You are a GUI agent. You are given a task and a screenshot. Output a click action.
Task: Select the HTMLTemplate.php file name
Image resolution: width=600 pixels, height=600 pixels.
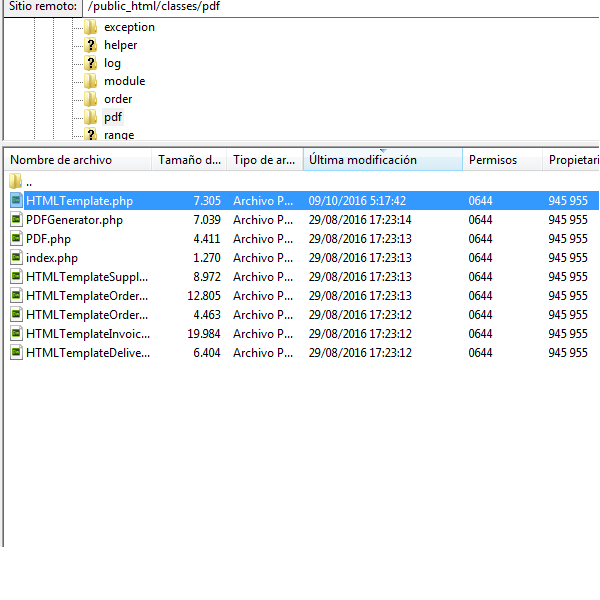click(80, 201)
